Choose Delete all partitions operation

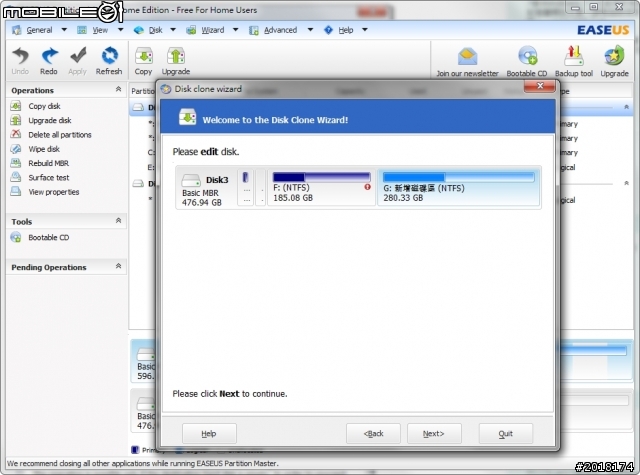pos(60,135)
